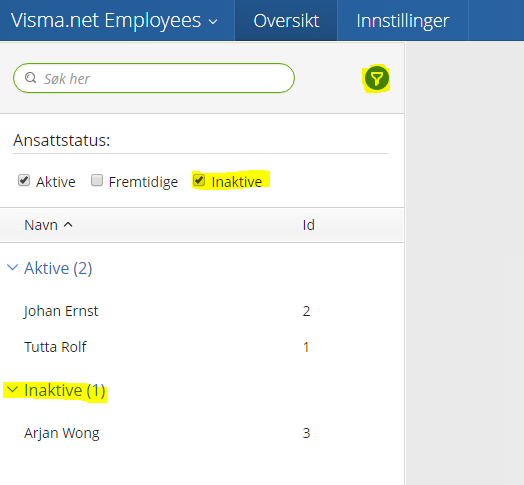Sort the list by Navn column

pos(41,225)
